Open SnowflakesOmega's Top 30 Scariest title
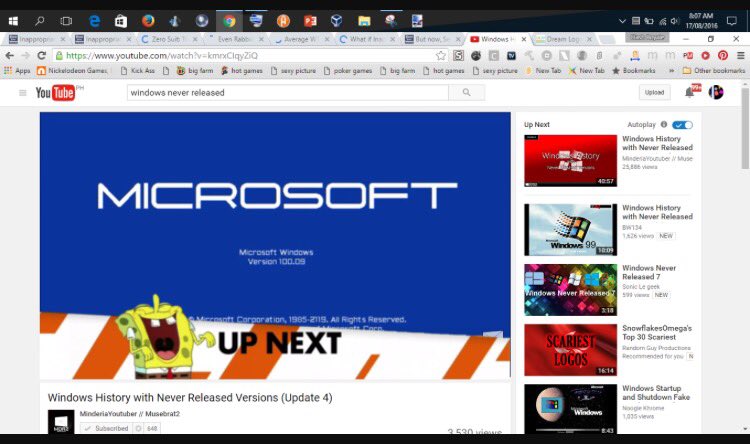The image size is (750, 444). point(657,333)
